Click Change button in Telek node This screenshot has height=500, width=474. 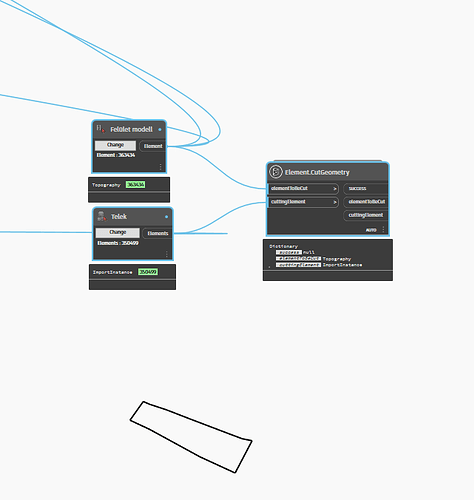coord(118,232)
